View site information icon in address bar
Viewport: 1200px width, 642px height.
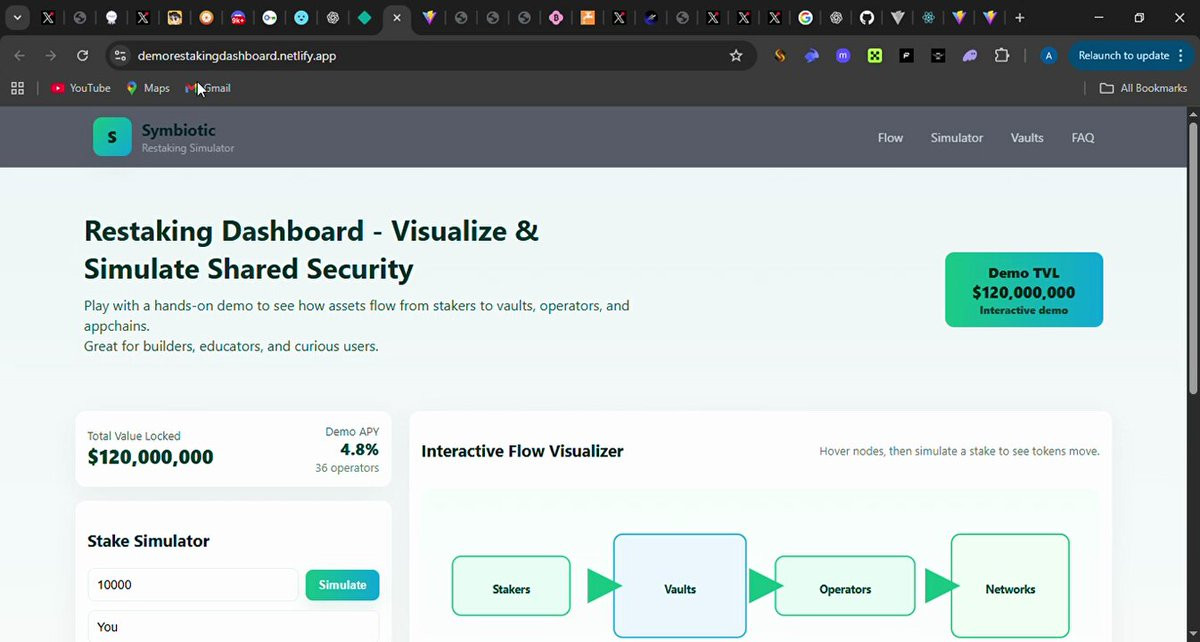click(x=120, y=56)
